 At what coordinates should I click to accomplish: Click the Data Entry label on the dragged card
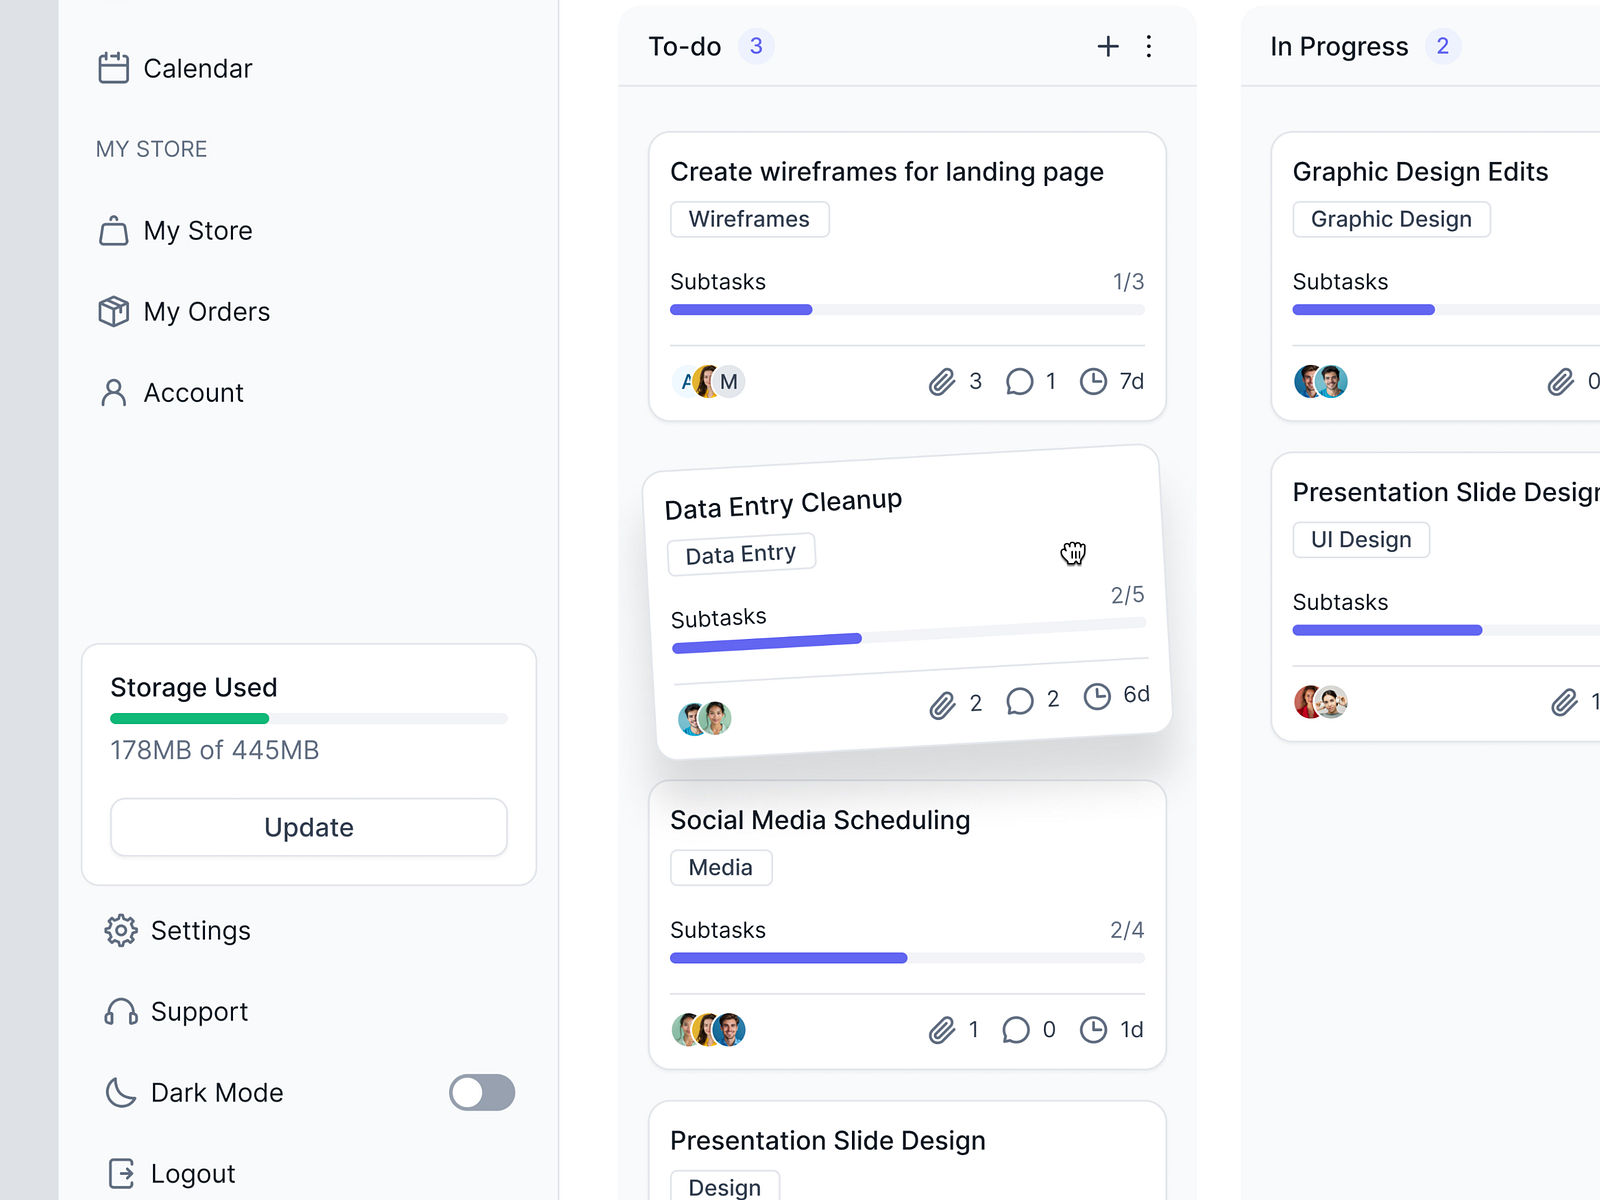point(740,552)
